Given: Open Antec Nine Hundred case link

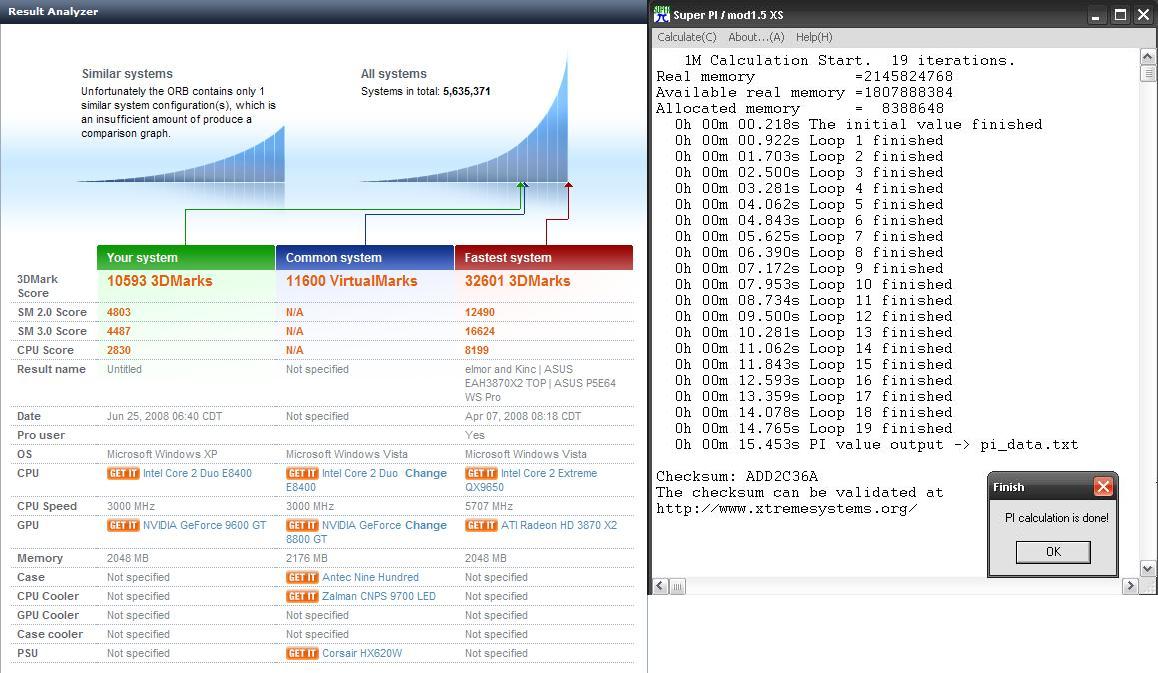Looking at the screenshot, I should coord(370,578).
